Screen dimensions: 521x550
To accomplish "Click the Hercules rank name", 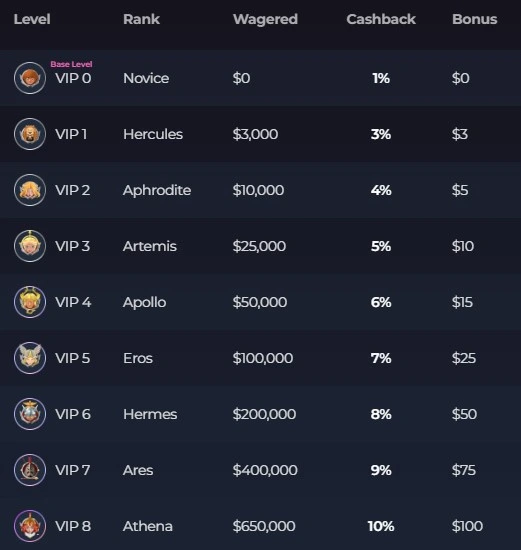I will (153, 134).
